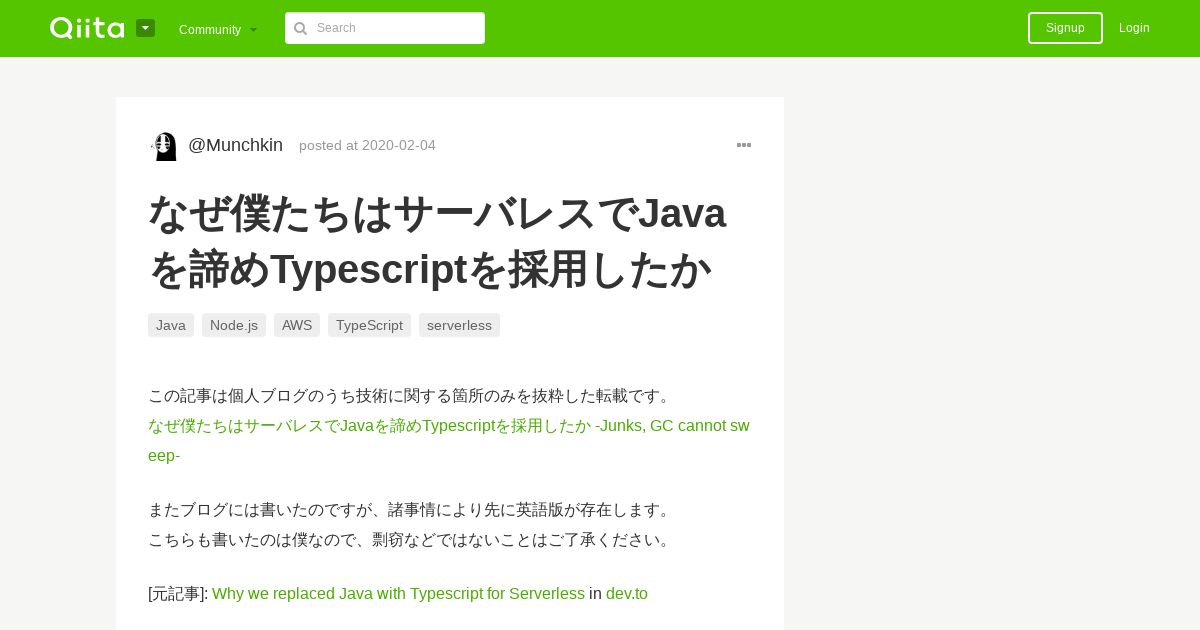The width and height of the screenshot is (1200, 630).
Task: Open the dev.to link
Action: (x=627, y=594)
